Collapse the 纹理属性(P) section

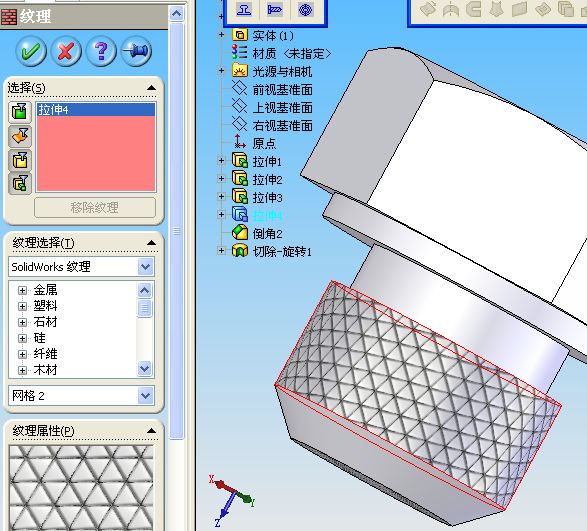152,431
